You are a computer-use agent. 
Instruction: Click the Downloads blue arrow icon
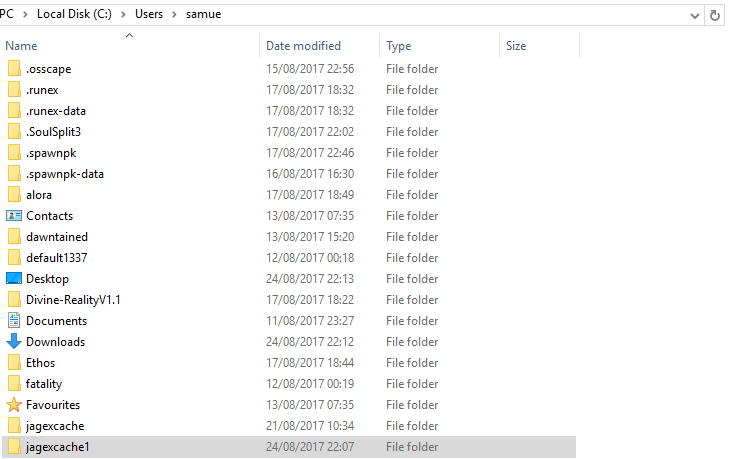click(x=14, y=341)
